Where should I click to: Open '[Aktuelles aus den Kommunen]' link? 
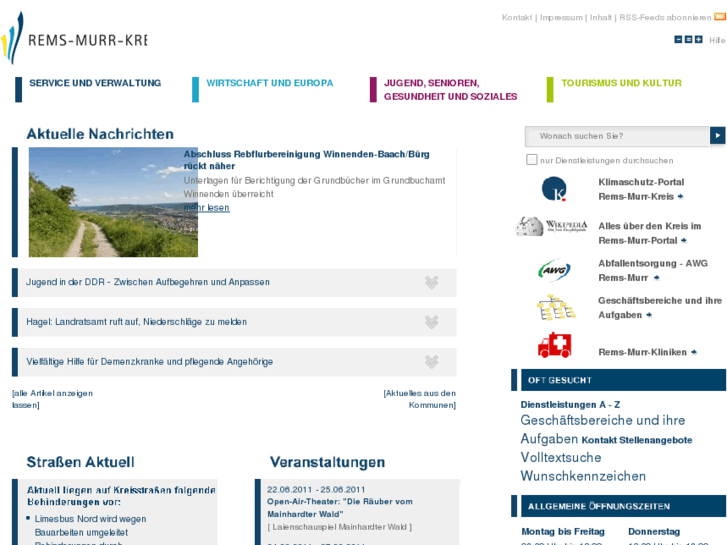(x=420, y=399)
